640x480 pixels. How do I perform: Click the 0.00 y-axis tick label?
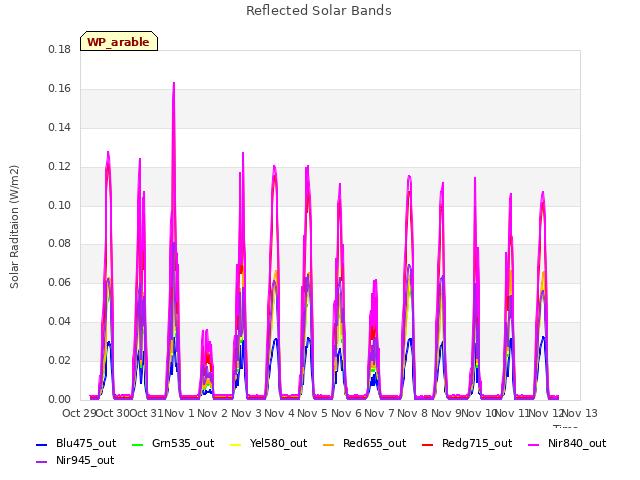[x=60, y=399]
